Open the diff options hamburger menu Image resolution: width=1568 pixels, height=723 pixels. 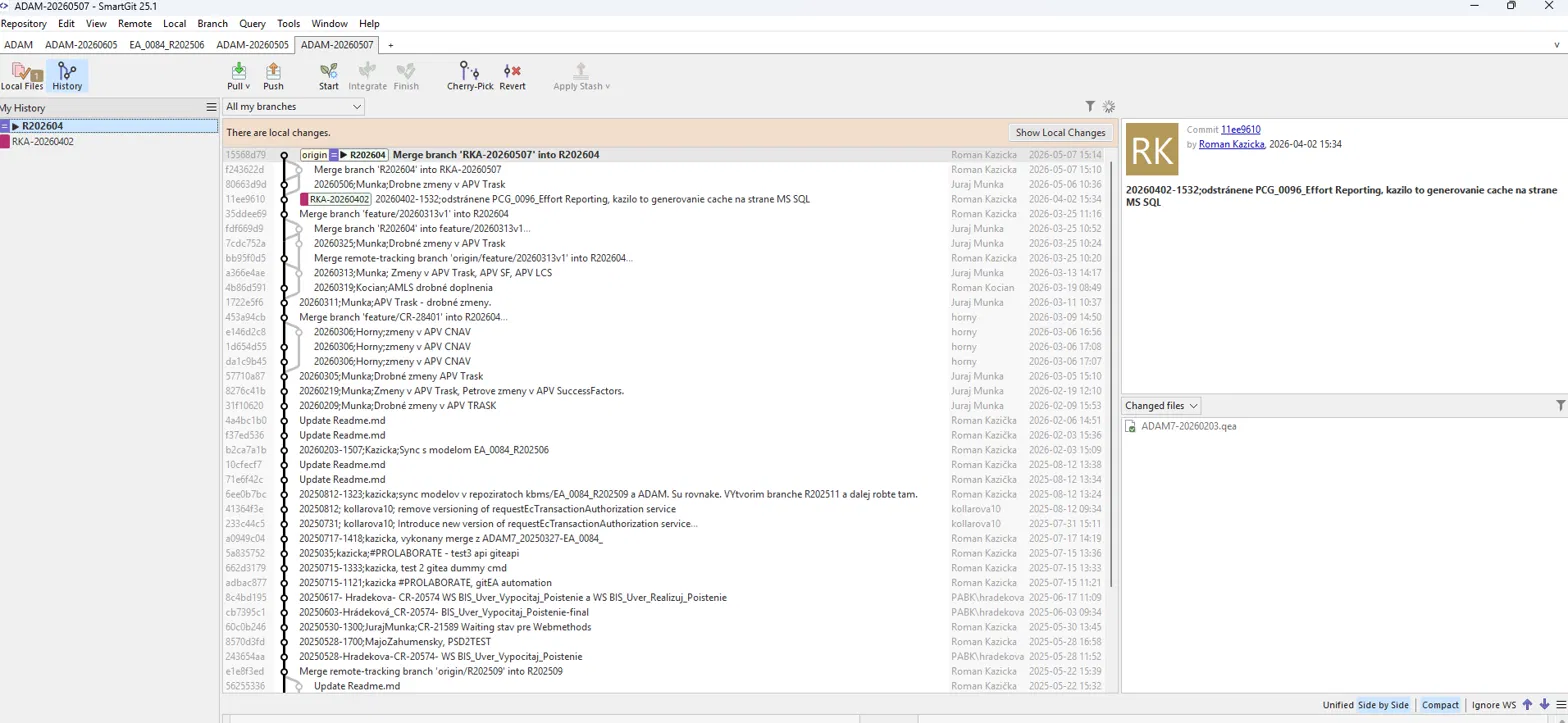1560,704
